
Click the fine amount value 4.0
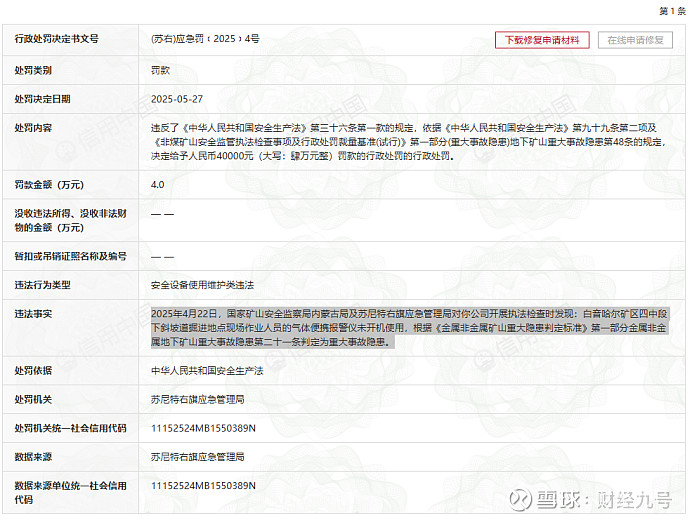coord(158,185)
